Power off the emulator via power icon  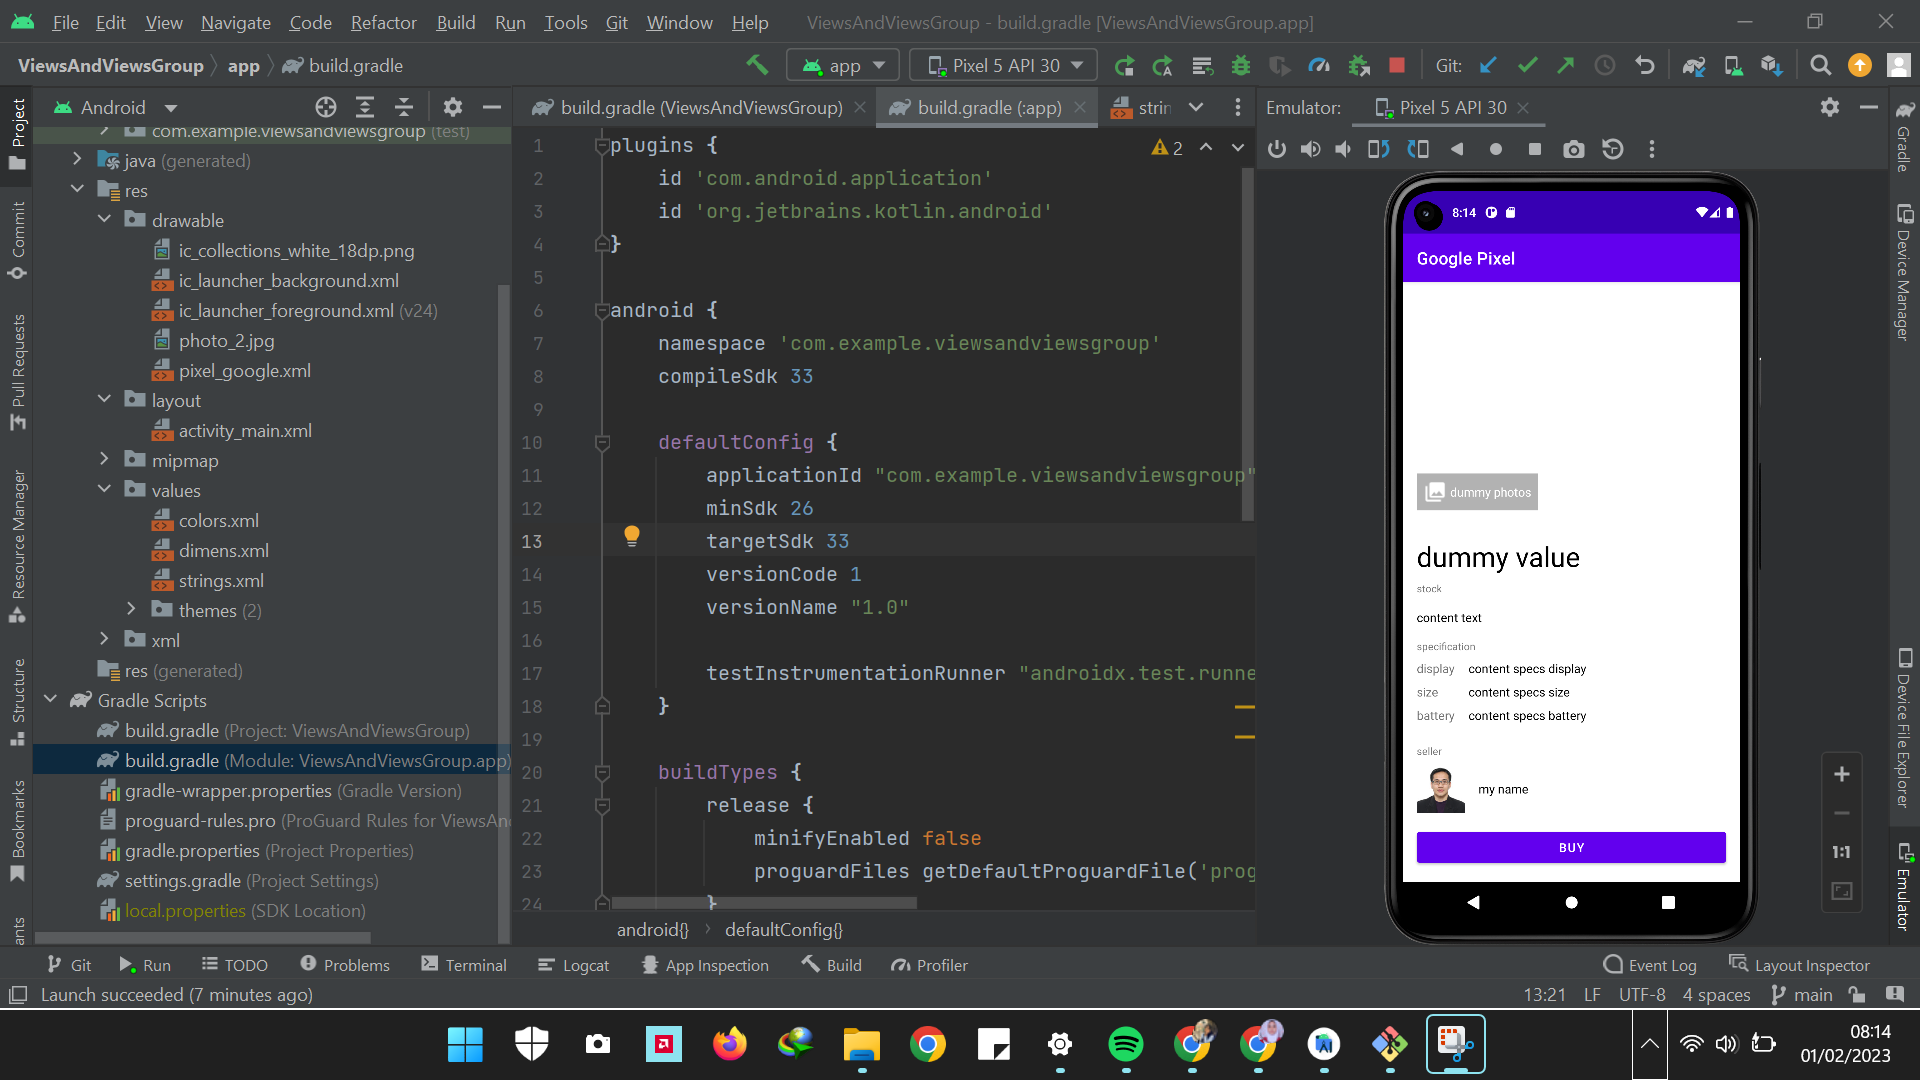(x=1276, y=149)
